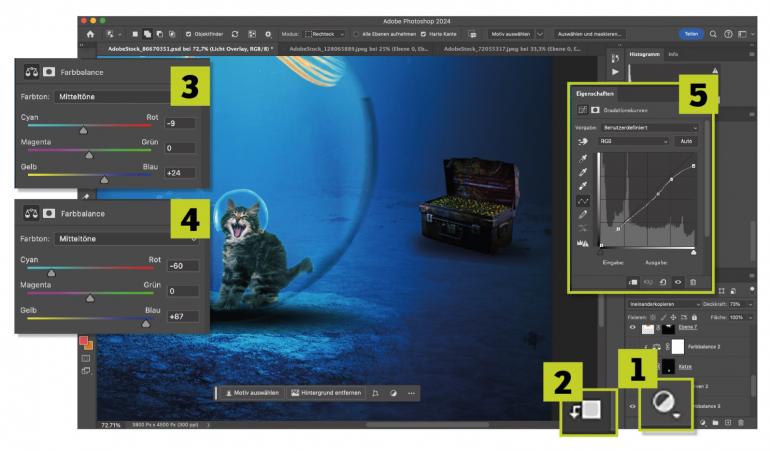
Task: Toggle the Alle Ebenen aufnehmen checkbox
Action: point(356,34)
